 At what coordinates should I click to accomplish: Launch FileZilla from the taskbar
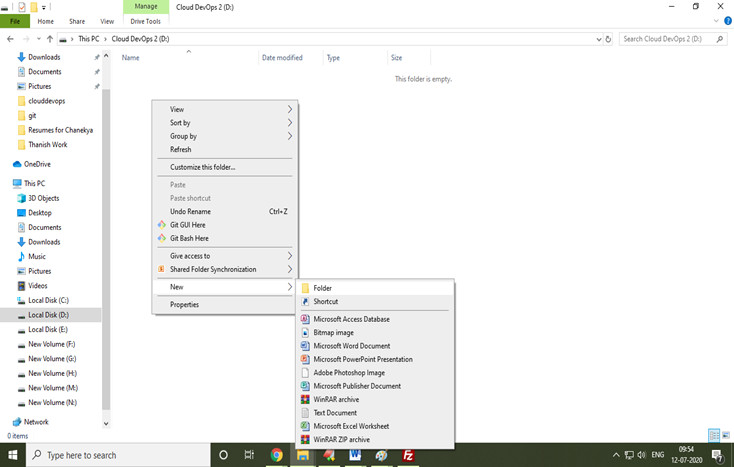(x=408, y=455)
